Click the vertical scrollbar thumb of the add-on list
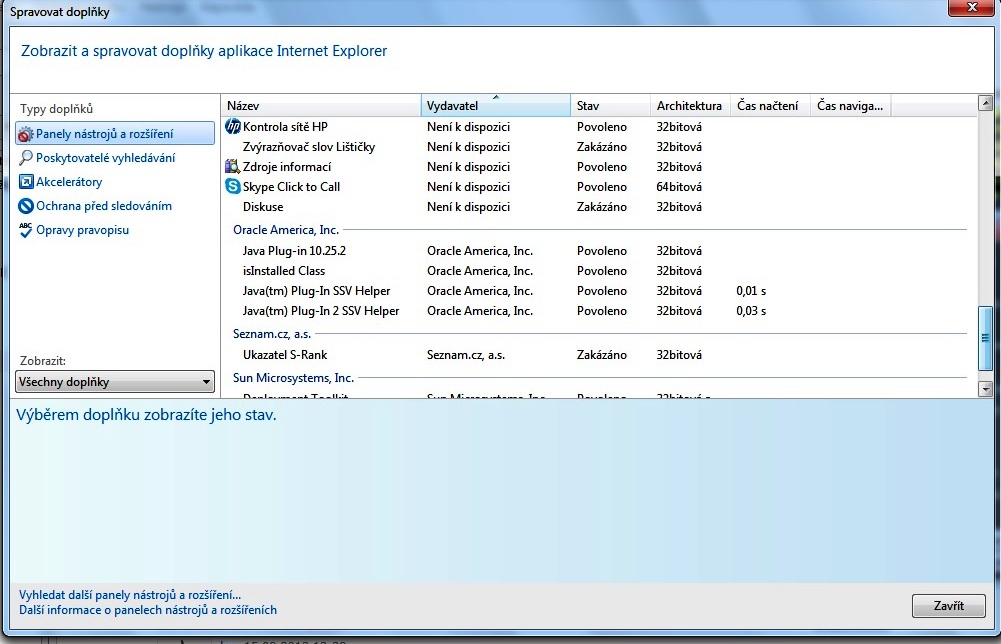 tap(984, 338)
